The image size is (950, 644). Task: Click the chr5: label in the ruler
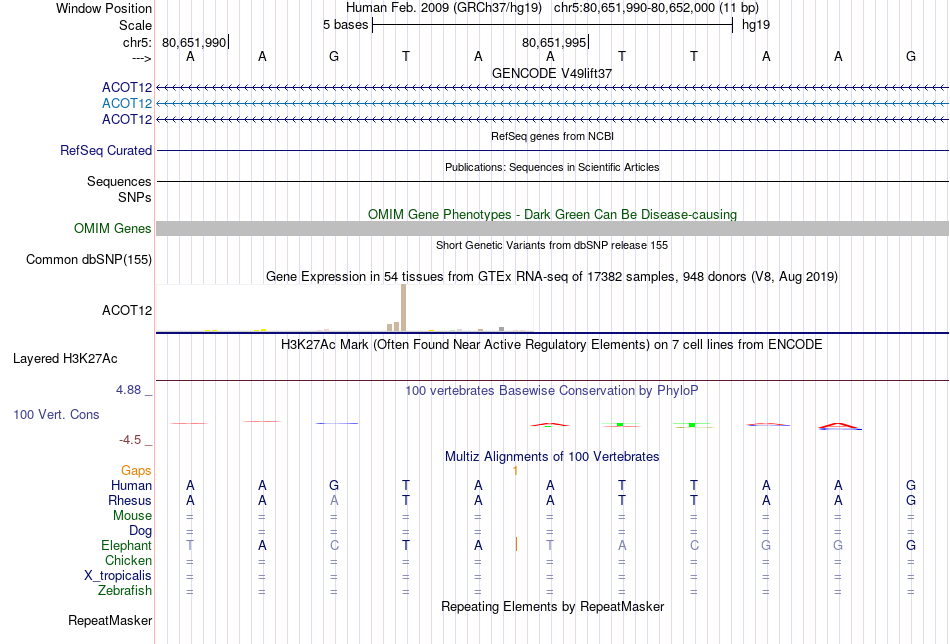click(x=137, y=42)
